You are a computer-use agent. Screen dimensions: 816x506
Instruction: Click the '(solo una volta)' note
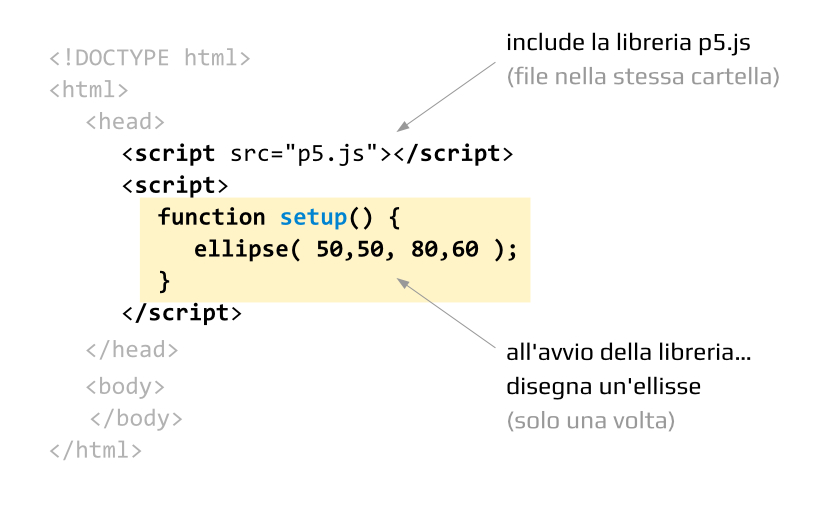point(590,421)
